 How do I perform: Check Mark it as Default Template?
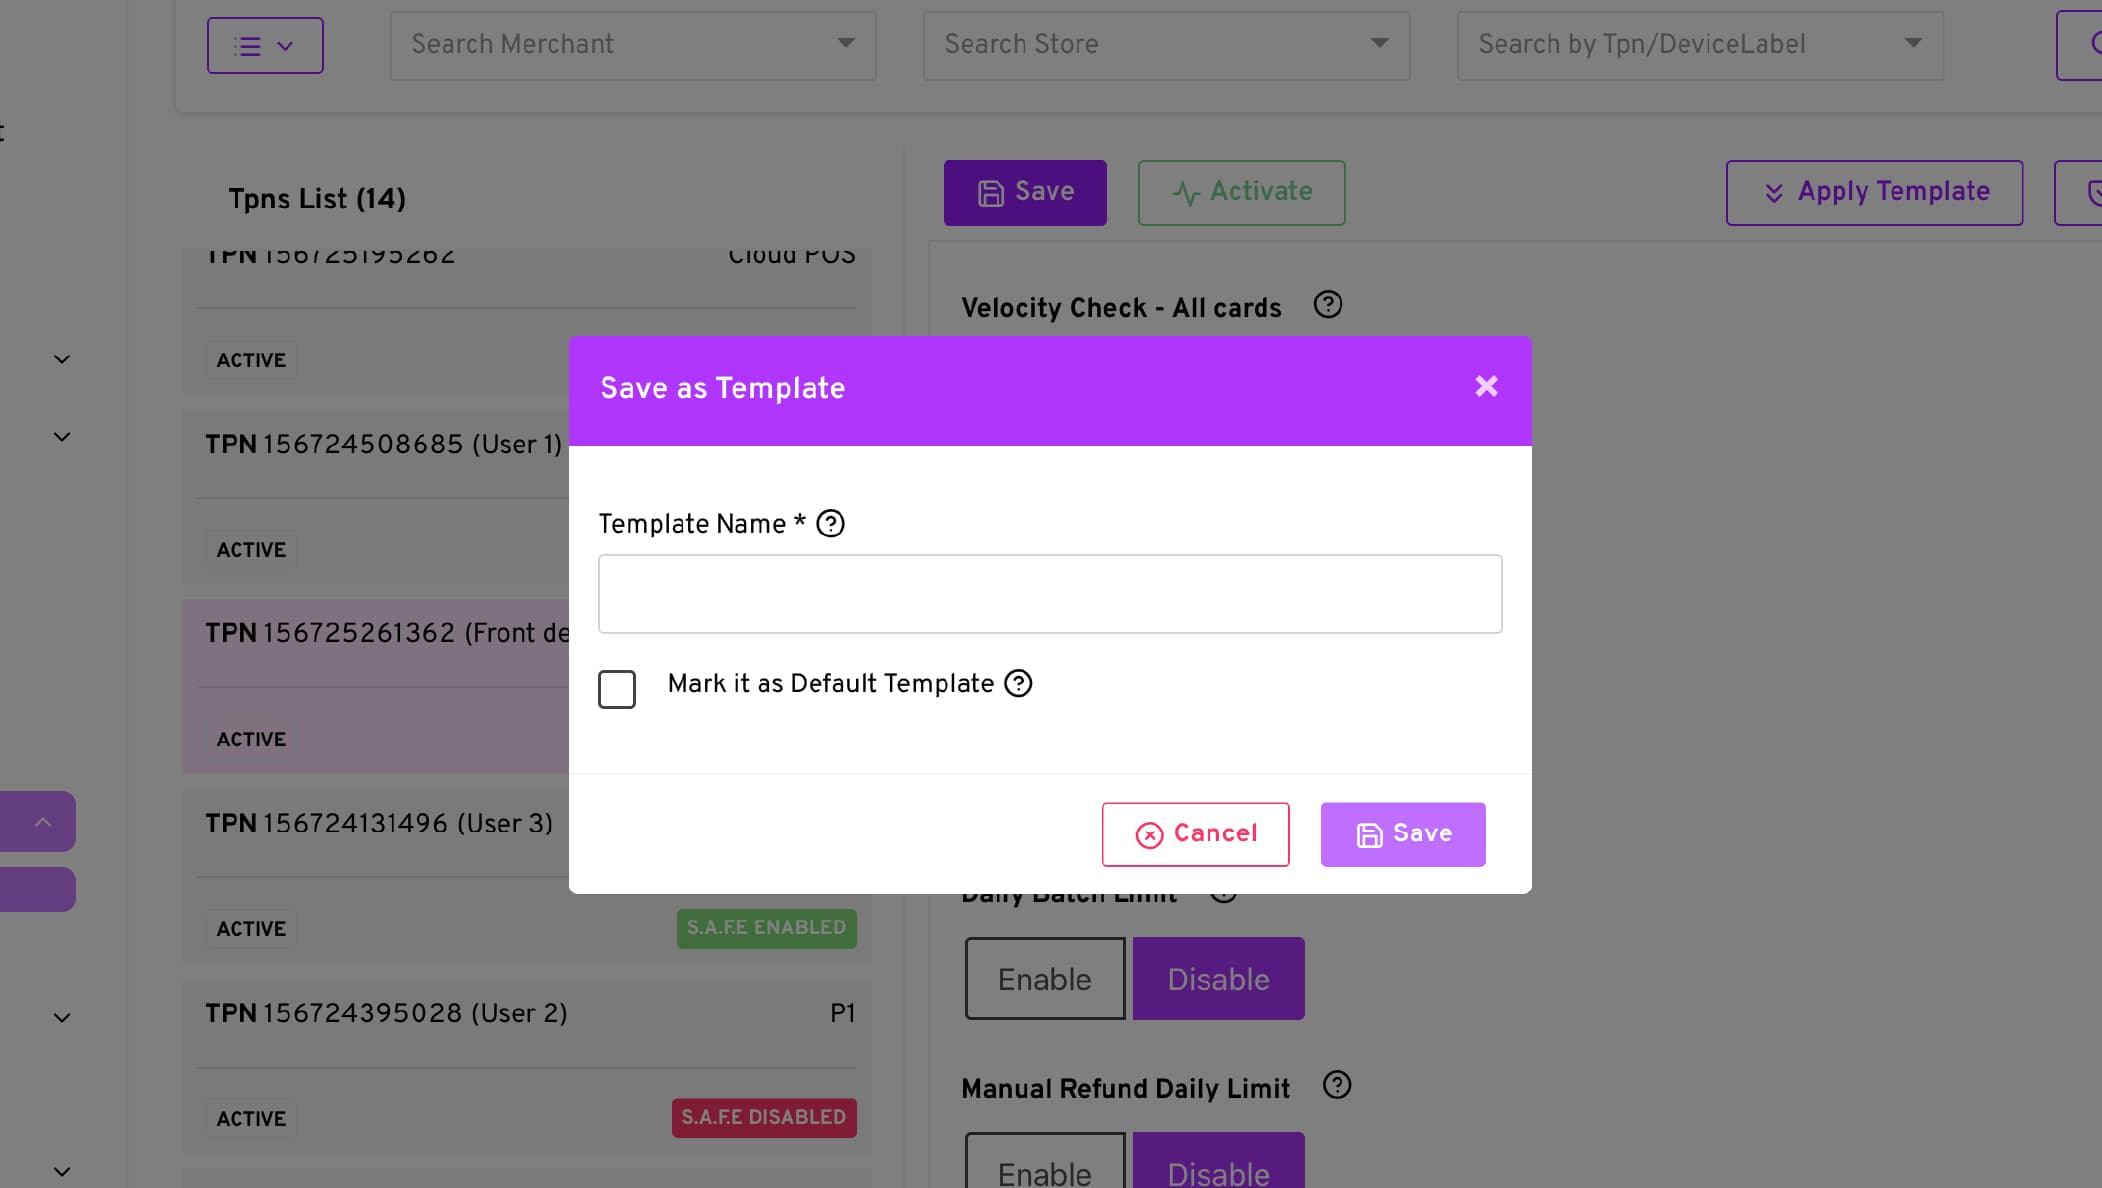tap(617, 689)
